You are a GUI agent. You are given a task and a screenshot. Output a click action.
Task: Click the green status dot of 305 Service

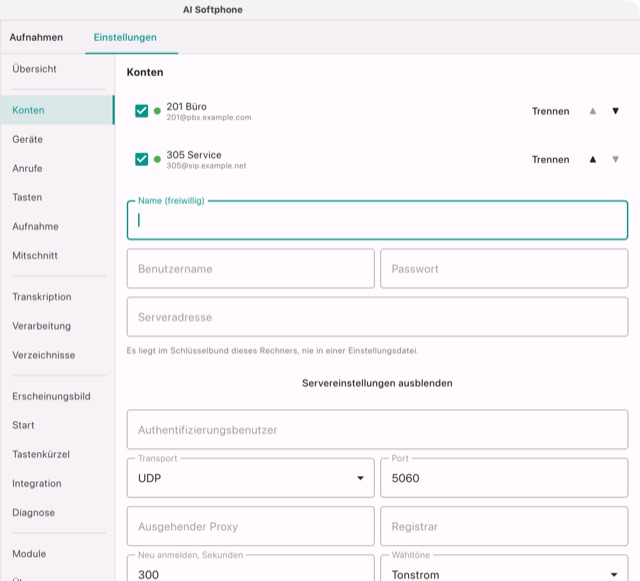tap(157, 159)
